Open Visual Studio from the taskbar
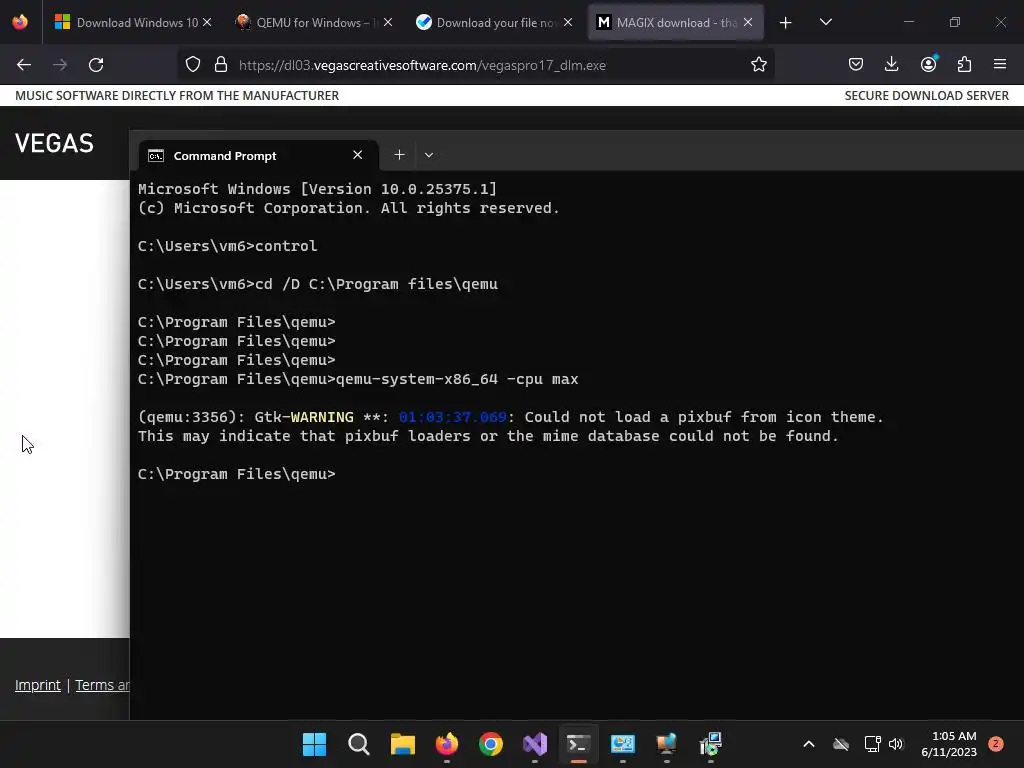This screenshot has height=768, width=1024. [x=535, y=744]
